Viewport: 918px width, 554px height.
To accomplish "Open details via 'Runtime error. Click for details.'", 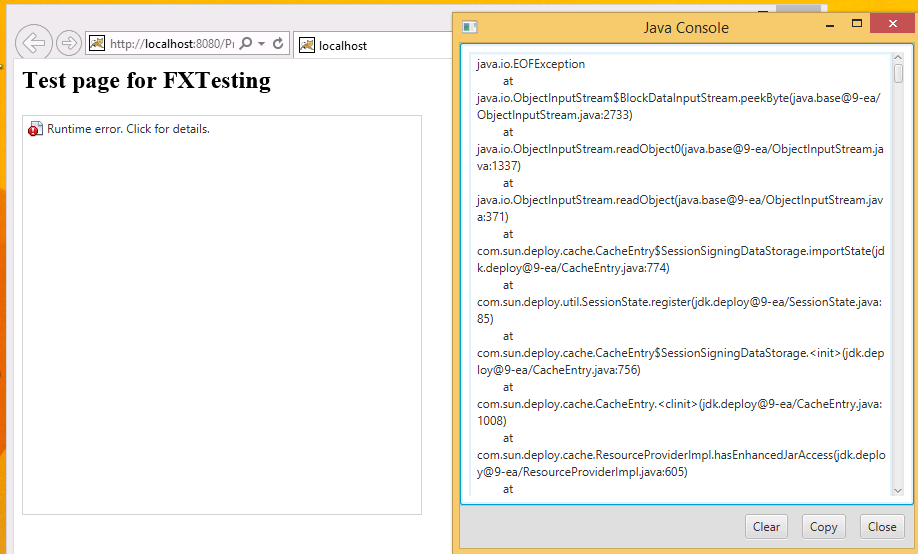I will [x=128, y=129].
